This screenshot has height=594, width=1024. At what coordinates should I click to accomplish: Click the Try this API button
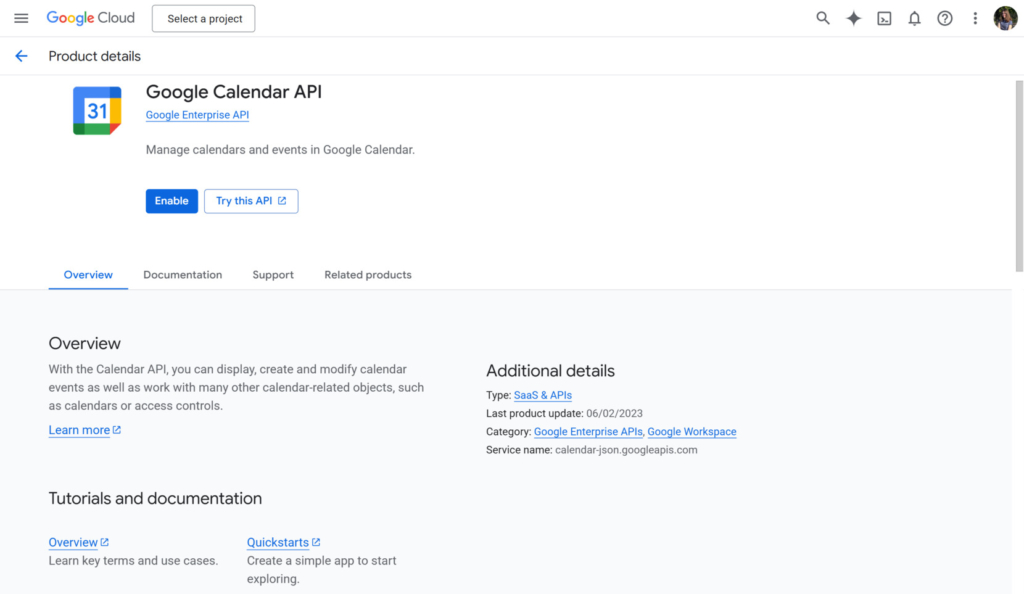251,200
